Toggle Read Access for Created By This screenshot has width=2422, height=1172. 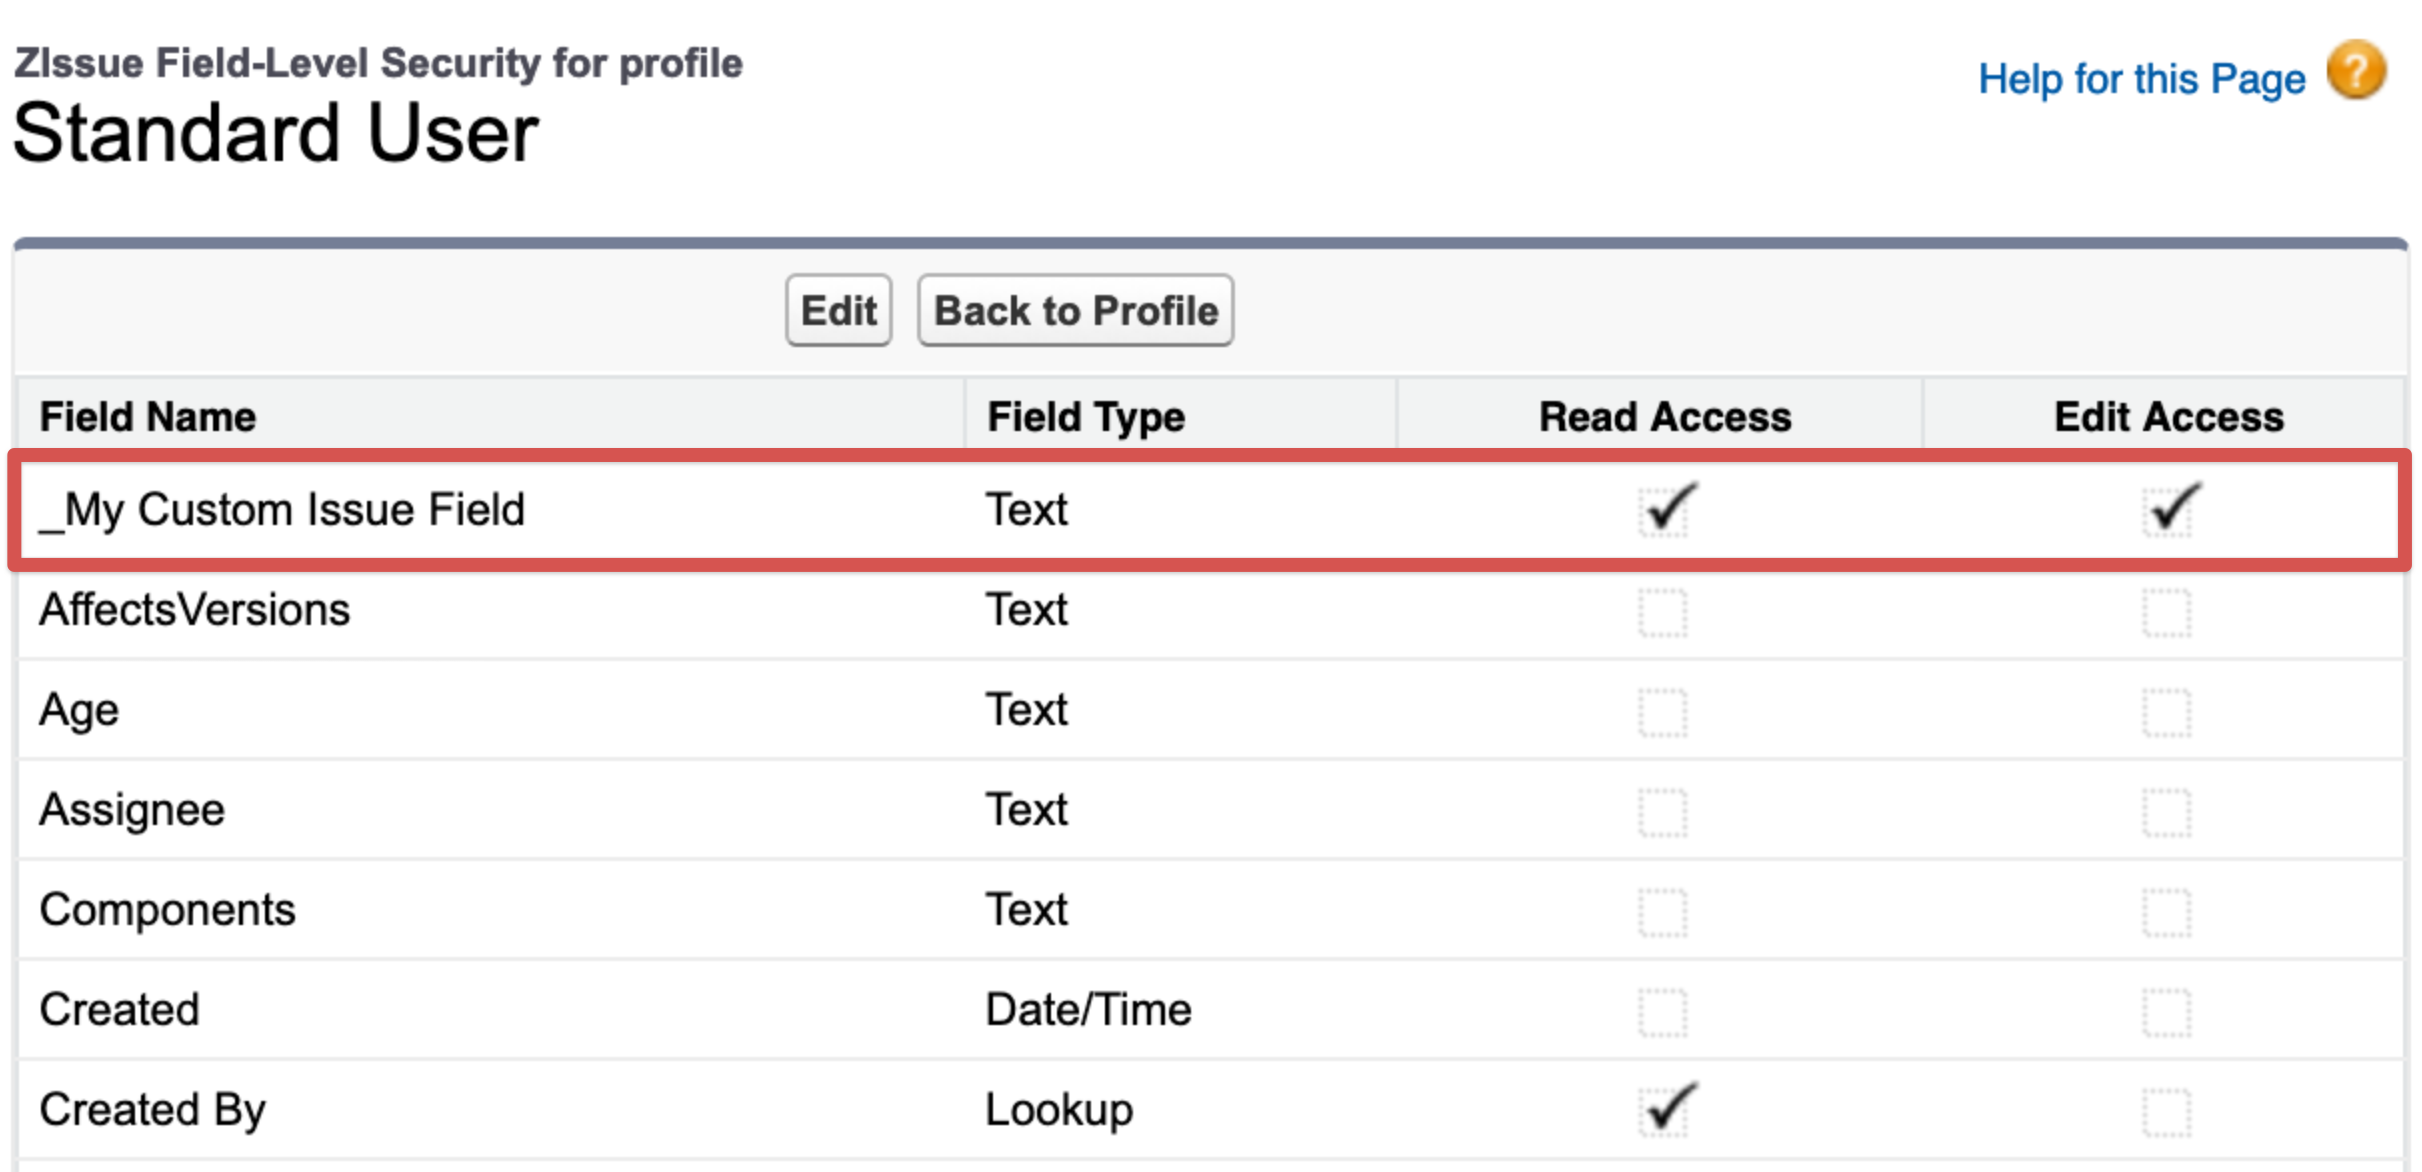tap(1663, 1112)
